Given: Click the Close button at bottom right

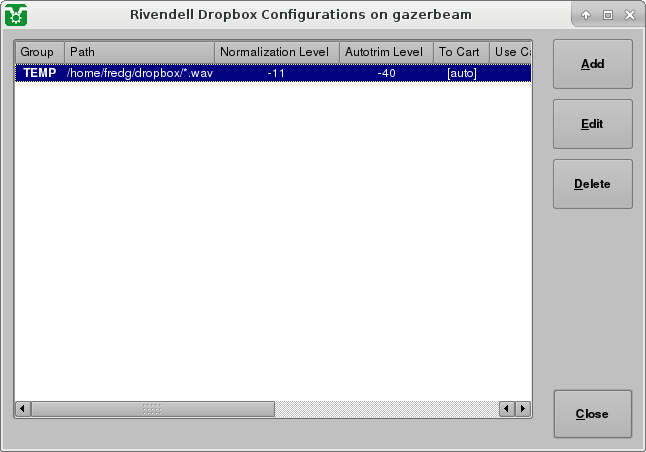Looking at the screenshot, I should [592, 414].
